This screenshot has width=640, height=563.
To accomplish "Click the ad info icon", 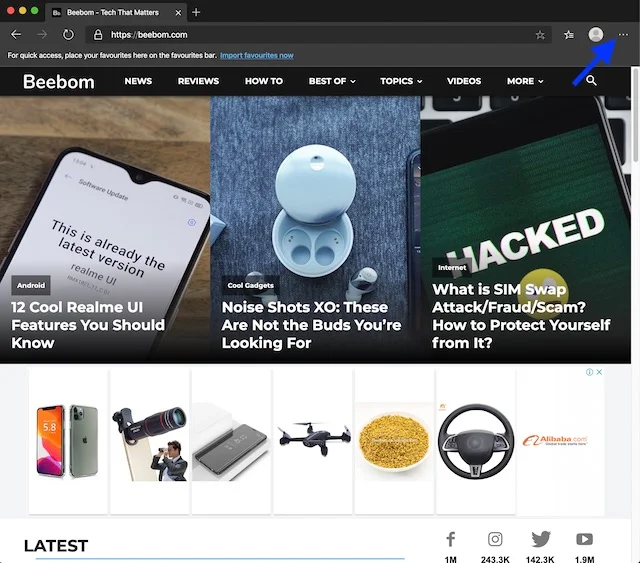I will pyautogui.click(x=589, y=372).
